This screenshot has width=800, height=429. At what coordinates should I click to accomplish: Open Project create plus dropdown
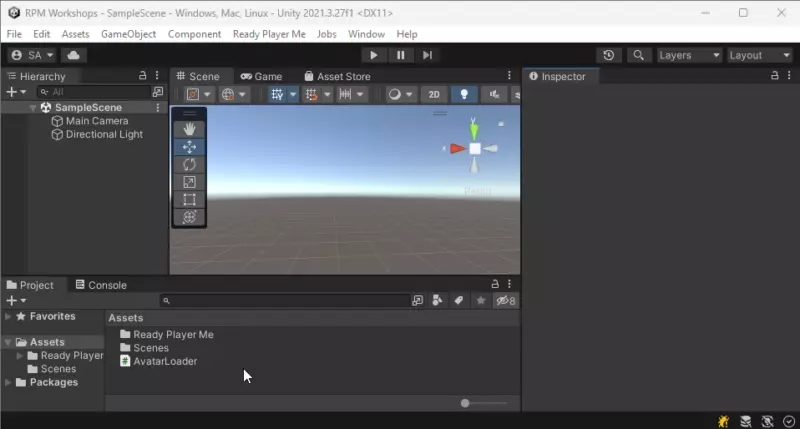[16, 300]
